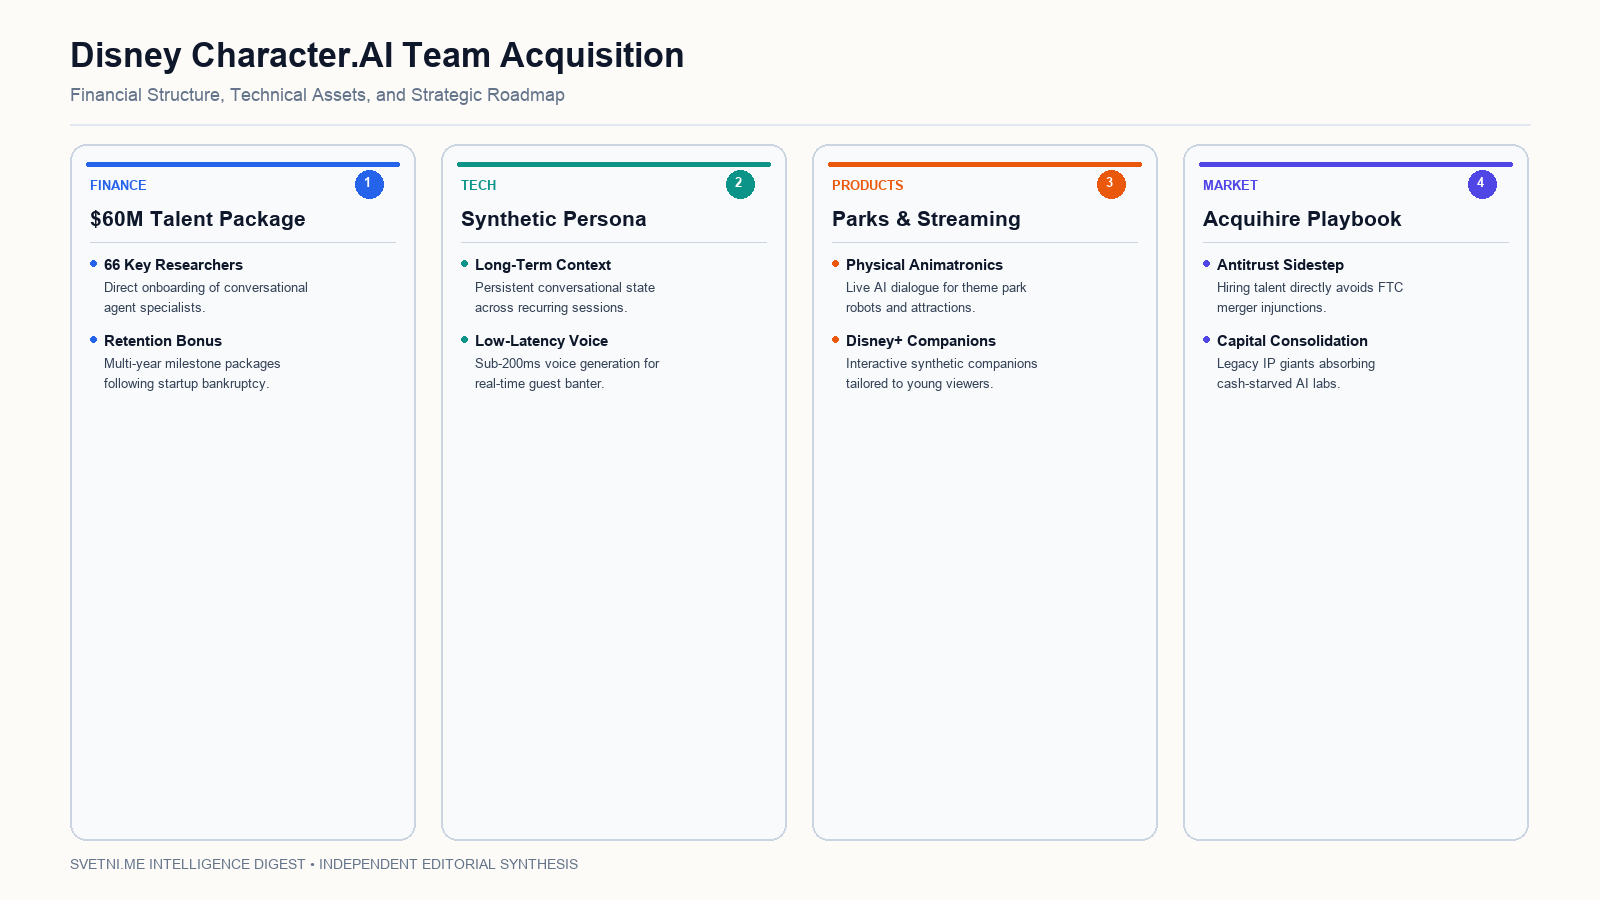Viewport: 1600px width, 900px height.
Task: Click the Parks & Streaming heading
Action: pyautogui.click(x=926, y=219)
